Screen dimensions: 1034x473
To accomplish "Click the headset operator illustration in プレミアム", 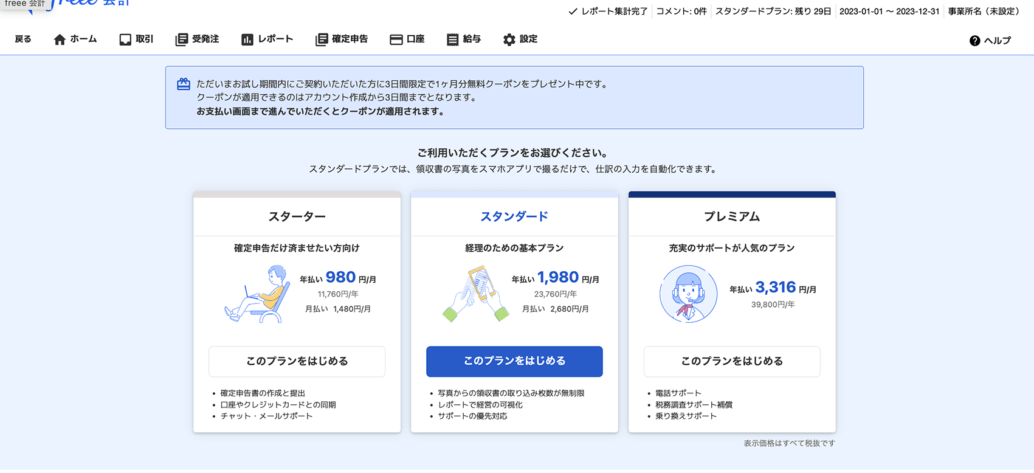I will (688, 294).
